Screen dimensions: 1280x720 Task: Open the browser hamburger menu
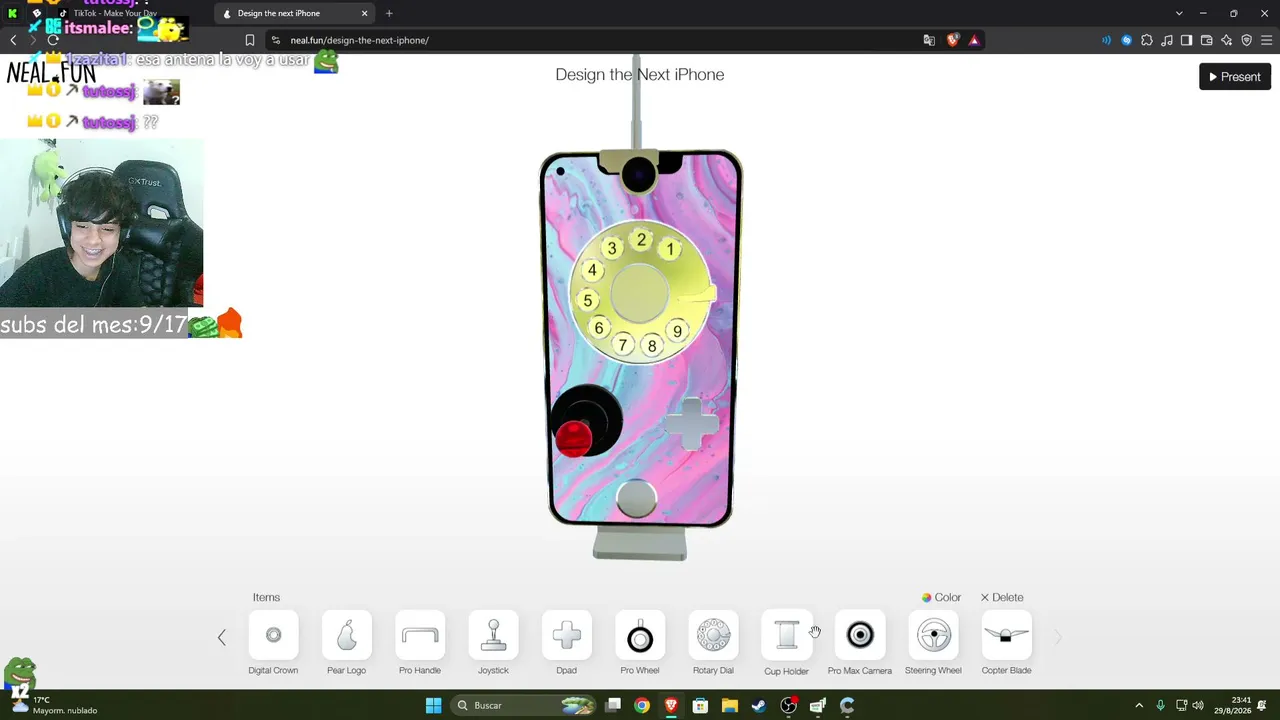(1266, 40)
